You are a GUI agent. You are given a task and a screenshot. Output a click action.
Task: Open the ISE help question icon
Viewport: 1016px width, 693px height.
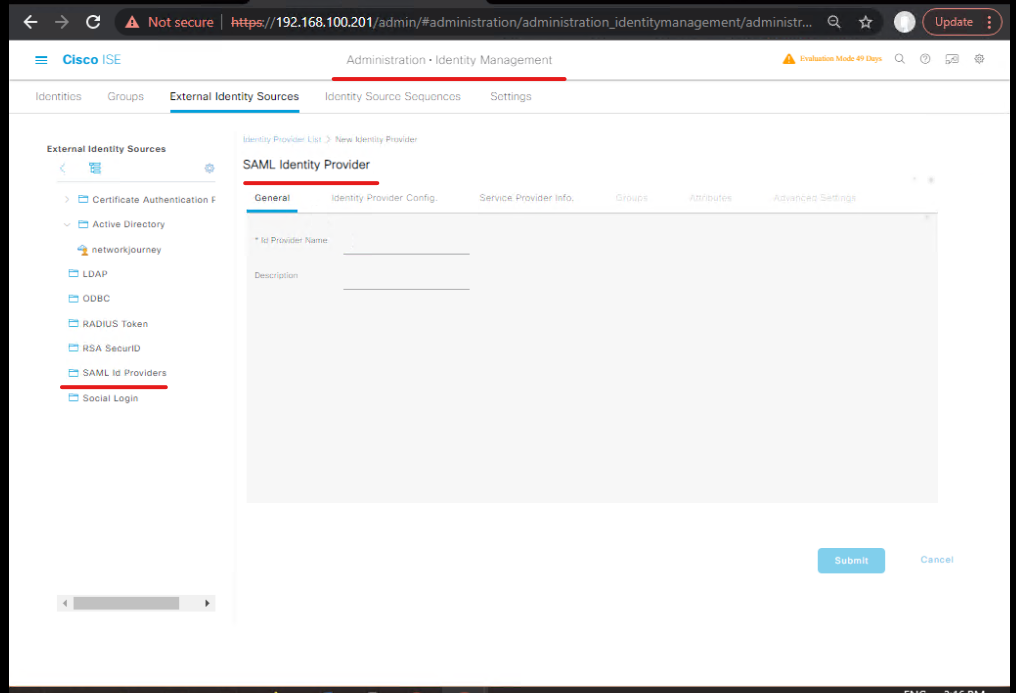[925, 59]
